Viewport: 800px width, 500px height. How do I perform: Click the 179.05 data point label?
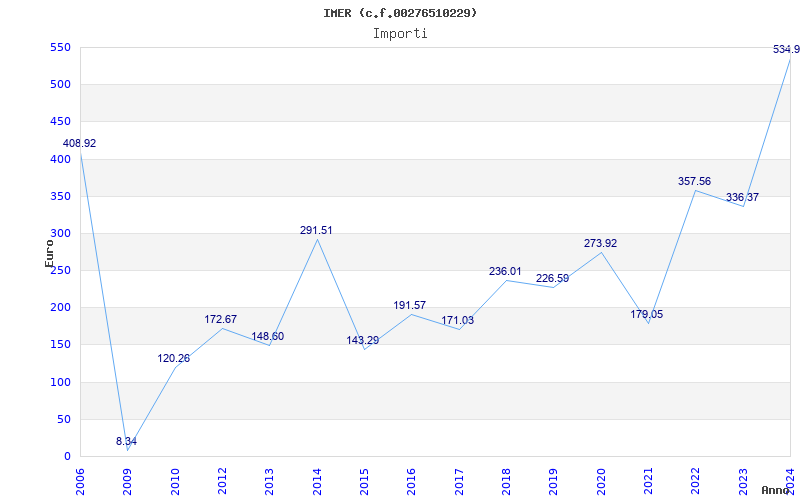646,315
